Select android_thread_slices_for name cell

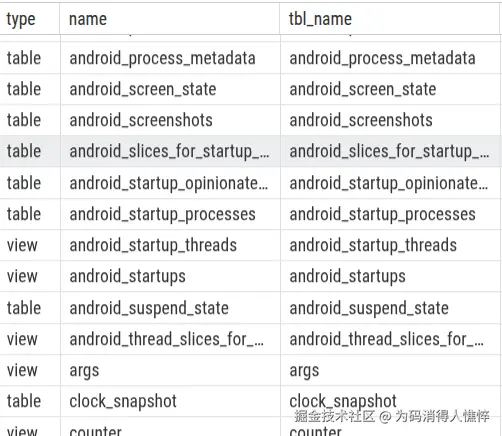pyautogui.click(x=167, y=339)
